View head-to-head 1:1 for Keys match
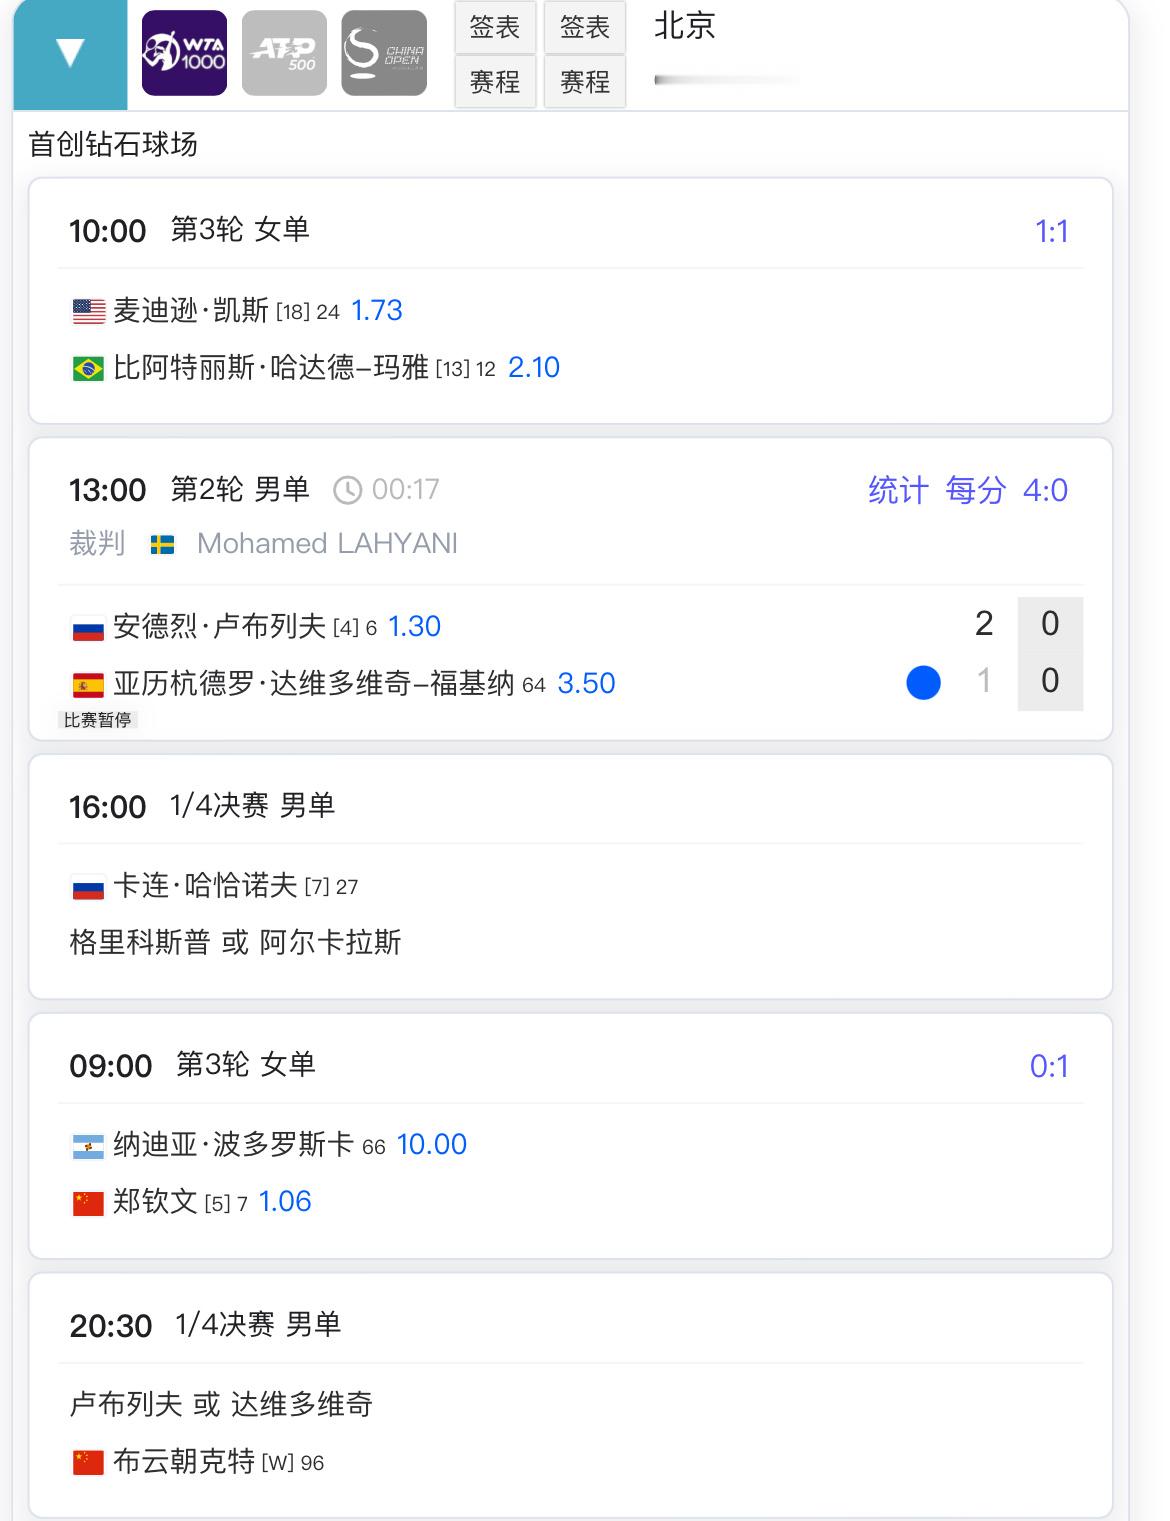The height and width of the screenshot is (1521, 1170). point(1052,231)
